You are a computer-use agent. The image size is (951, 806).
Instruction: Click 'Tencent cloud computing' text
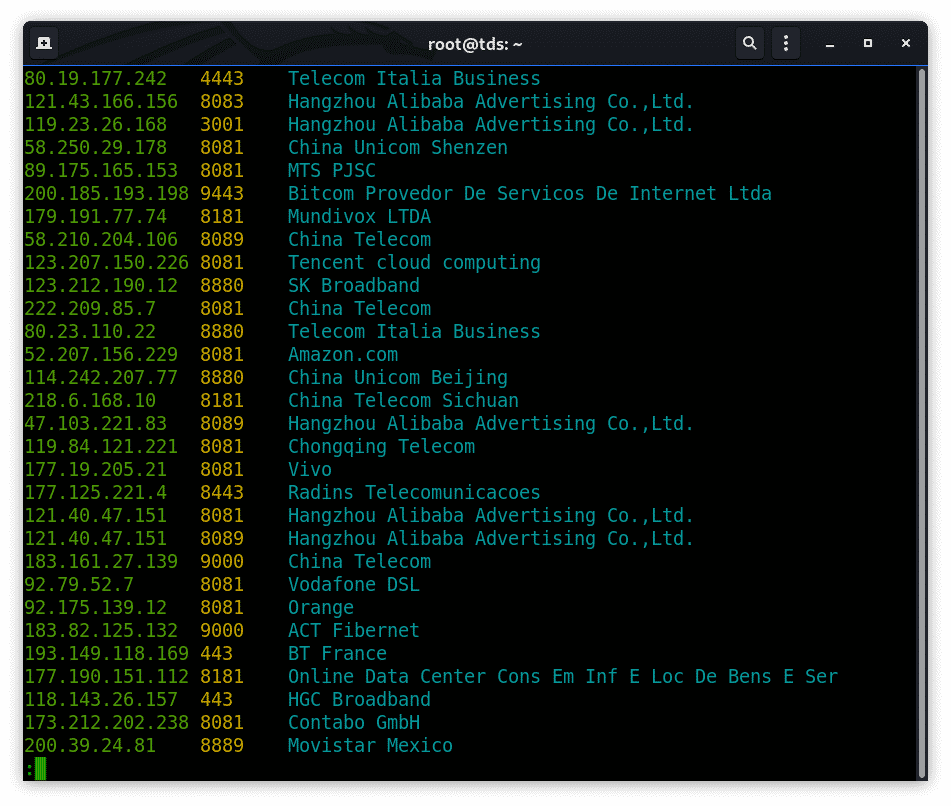(414, 263)
